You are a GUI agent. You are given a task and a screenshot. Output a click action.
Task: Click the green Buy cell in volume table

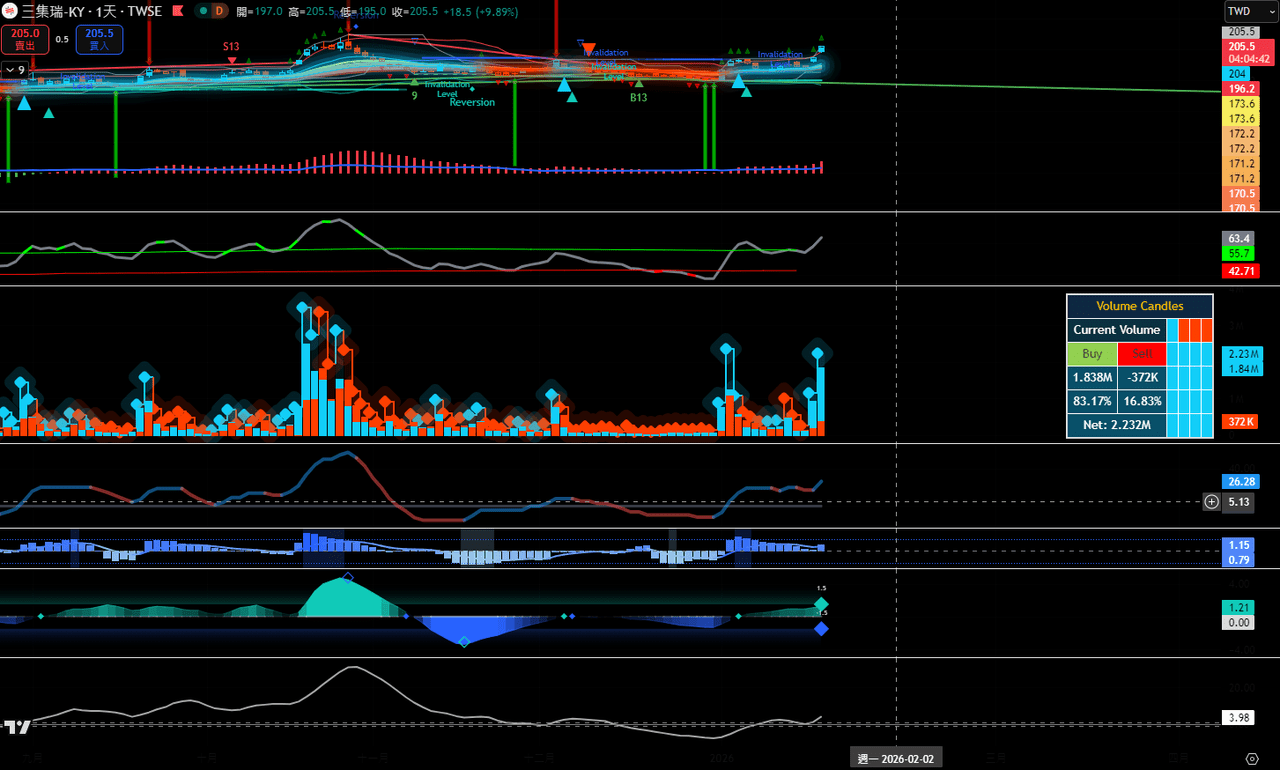coord(1092,354)
